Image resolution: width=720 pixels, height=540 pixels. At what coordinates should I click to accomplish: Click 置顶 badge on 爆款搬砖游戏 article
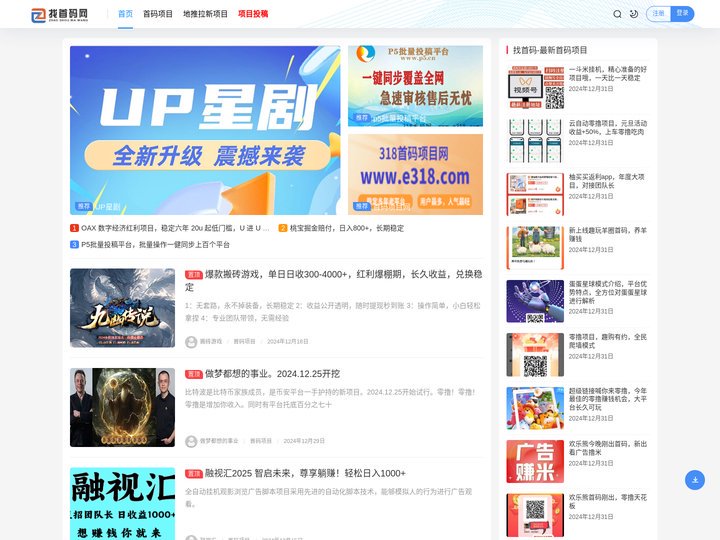click(194, 275)
